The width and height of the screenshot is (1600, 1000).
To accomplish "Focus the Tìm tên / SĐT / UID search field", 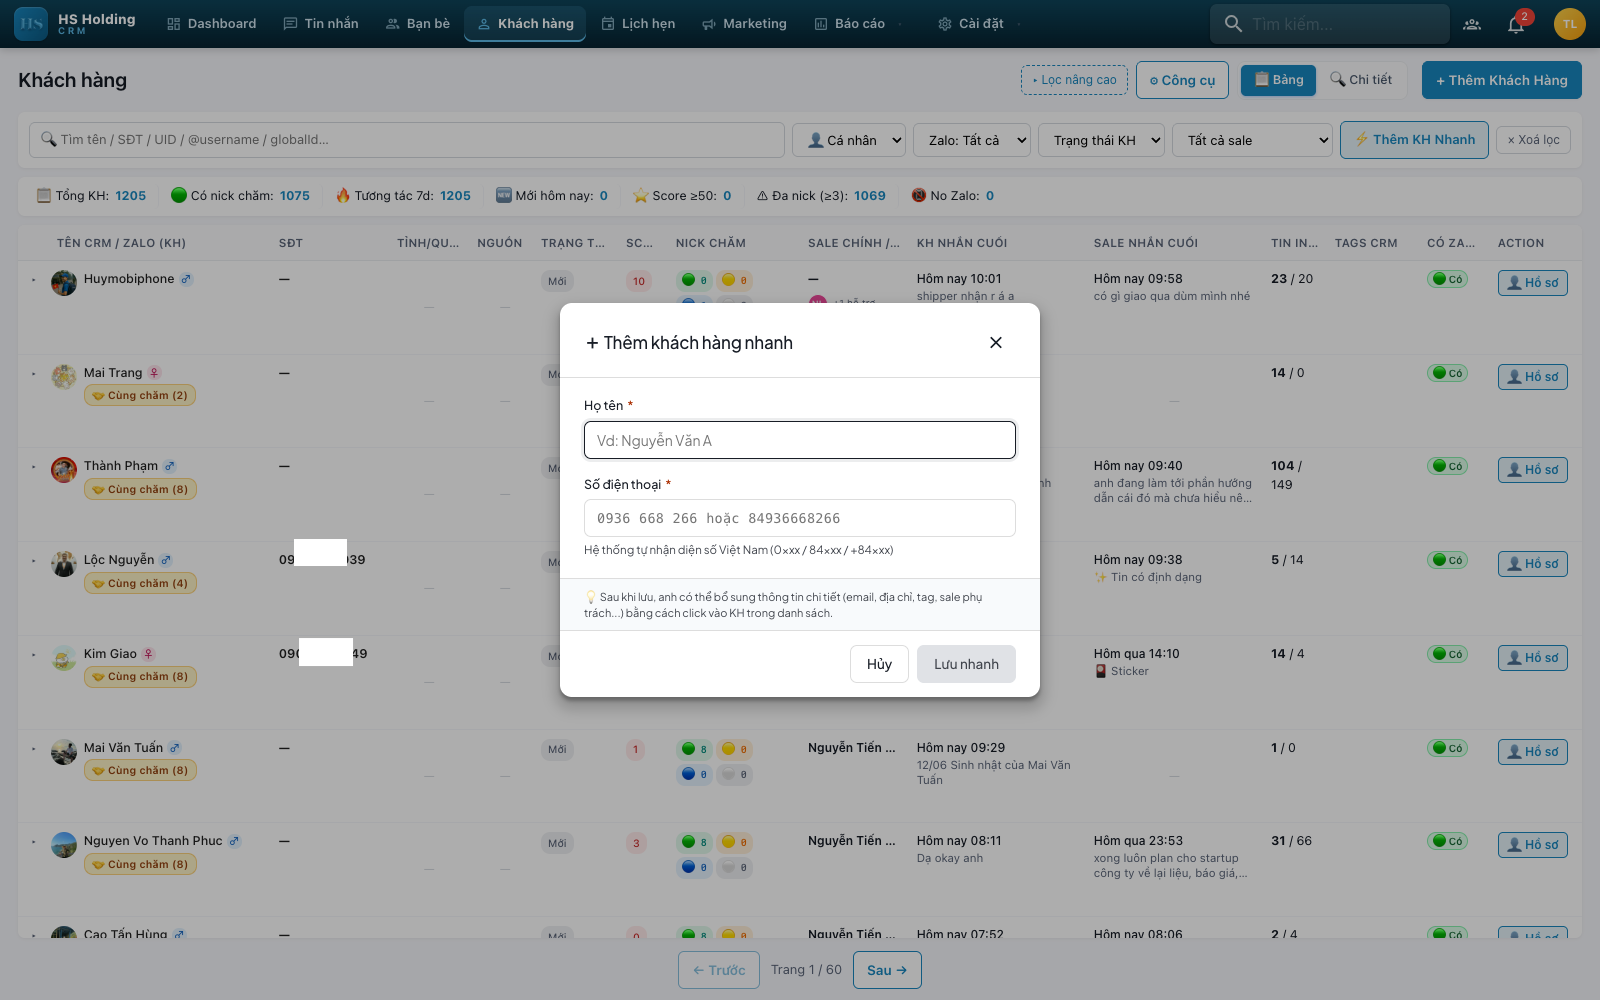I will tap(407, 140).
